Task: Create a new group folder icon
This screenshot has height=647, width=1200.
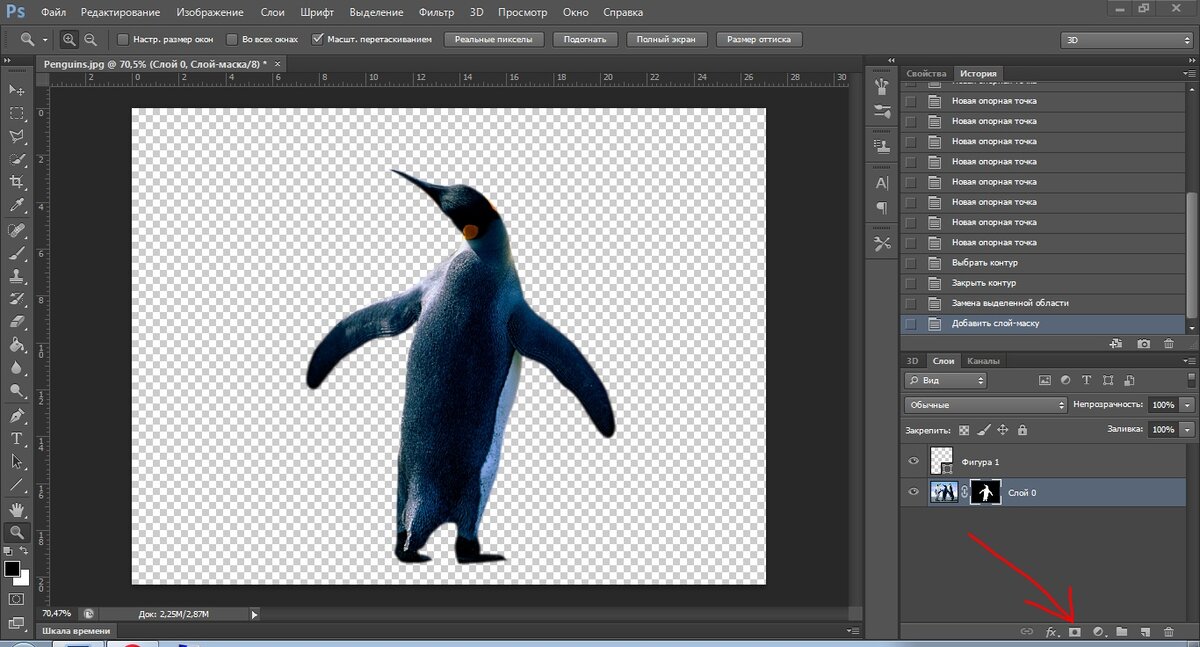Action: coord(1122,632)
